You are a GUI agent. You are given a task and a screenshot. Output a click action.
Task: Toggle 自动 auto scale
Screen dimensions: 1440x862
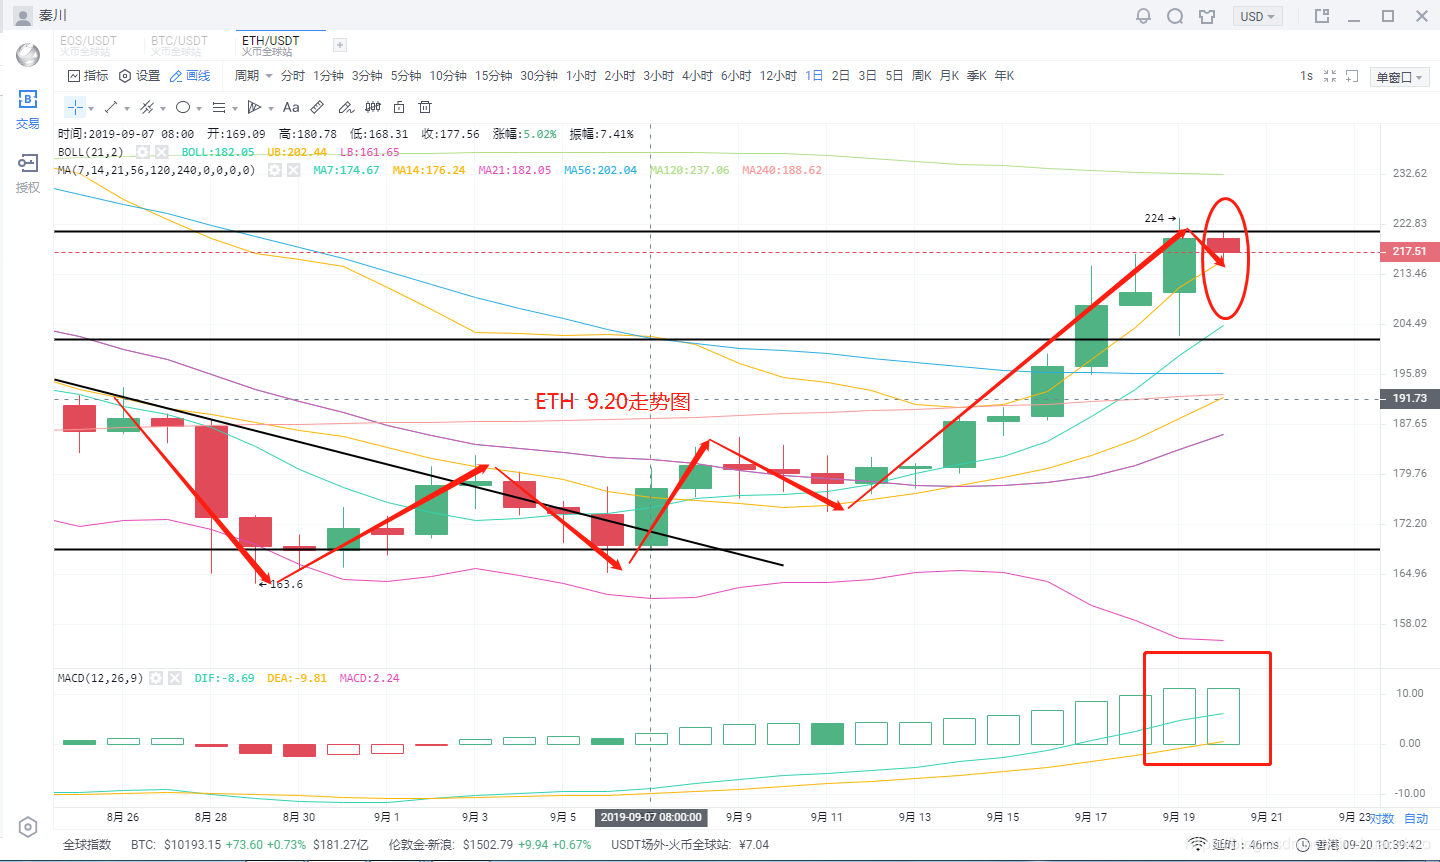tap(1416, 818)
